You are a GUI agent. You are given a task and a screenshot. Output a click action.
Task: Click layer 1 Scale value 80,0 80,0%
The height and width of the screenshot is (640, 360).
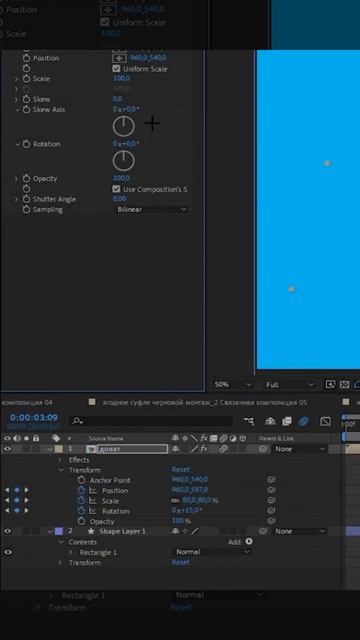199,500
